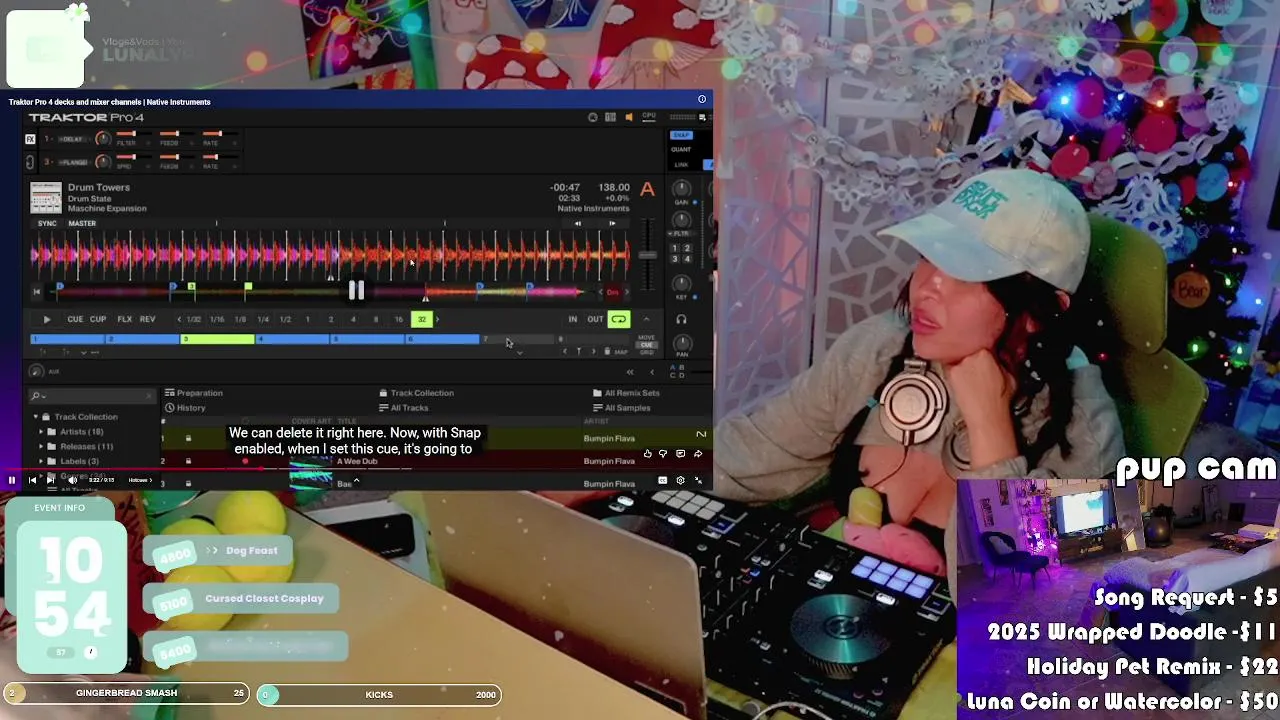Open the All Tracks favorite
The height and width of the screenshot is (720, 1280).
403,408
